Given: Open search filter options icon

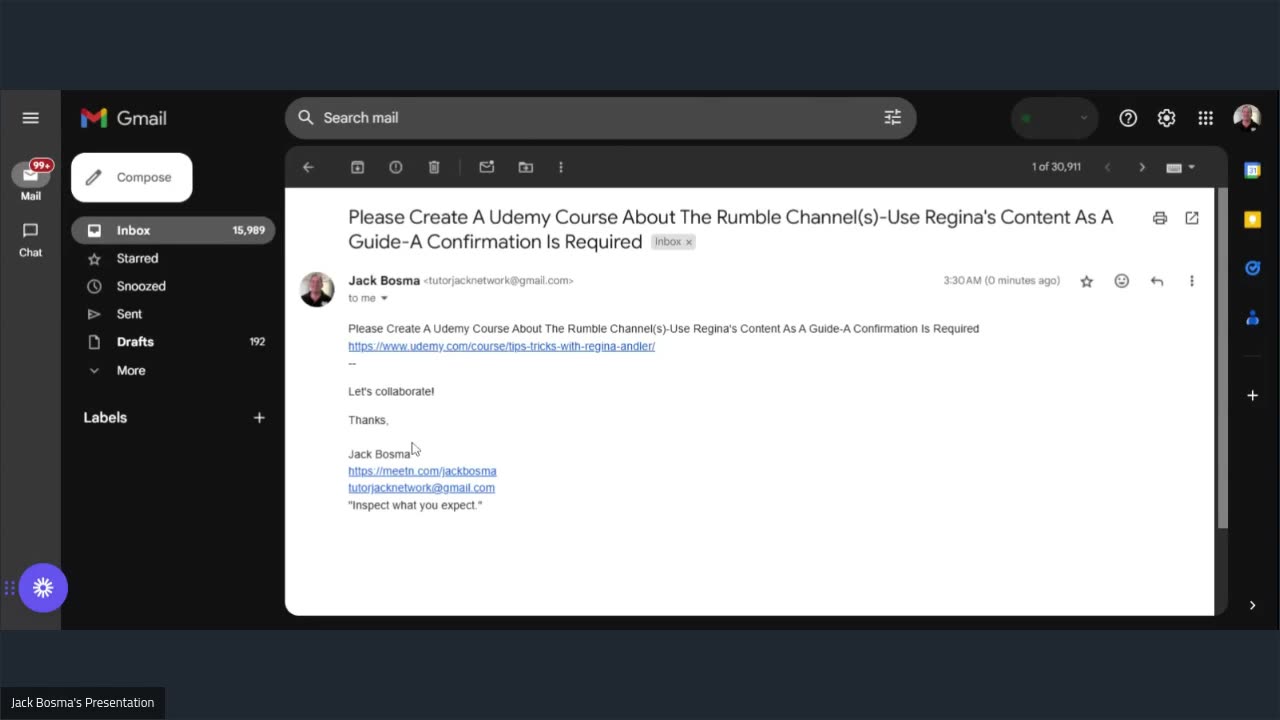Looking at the screenshot, I should [892, 118].
